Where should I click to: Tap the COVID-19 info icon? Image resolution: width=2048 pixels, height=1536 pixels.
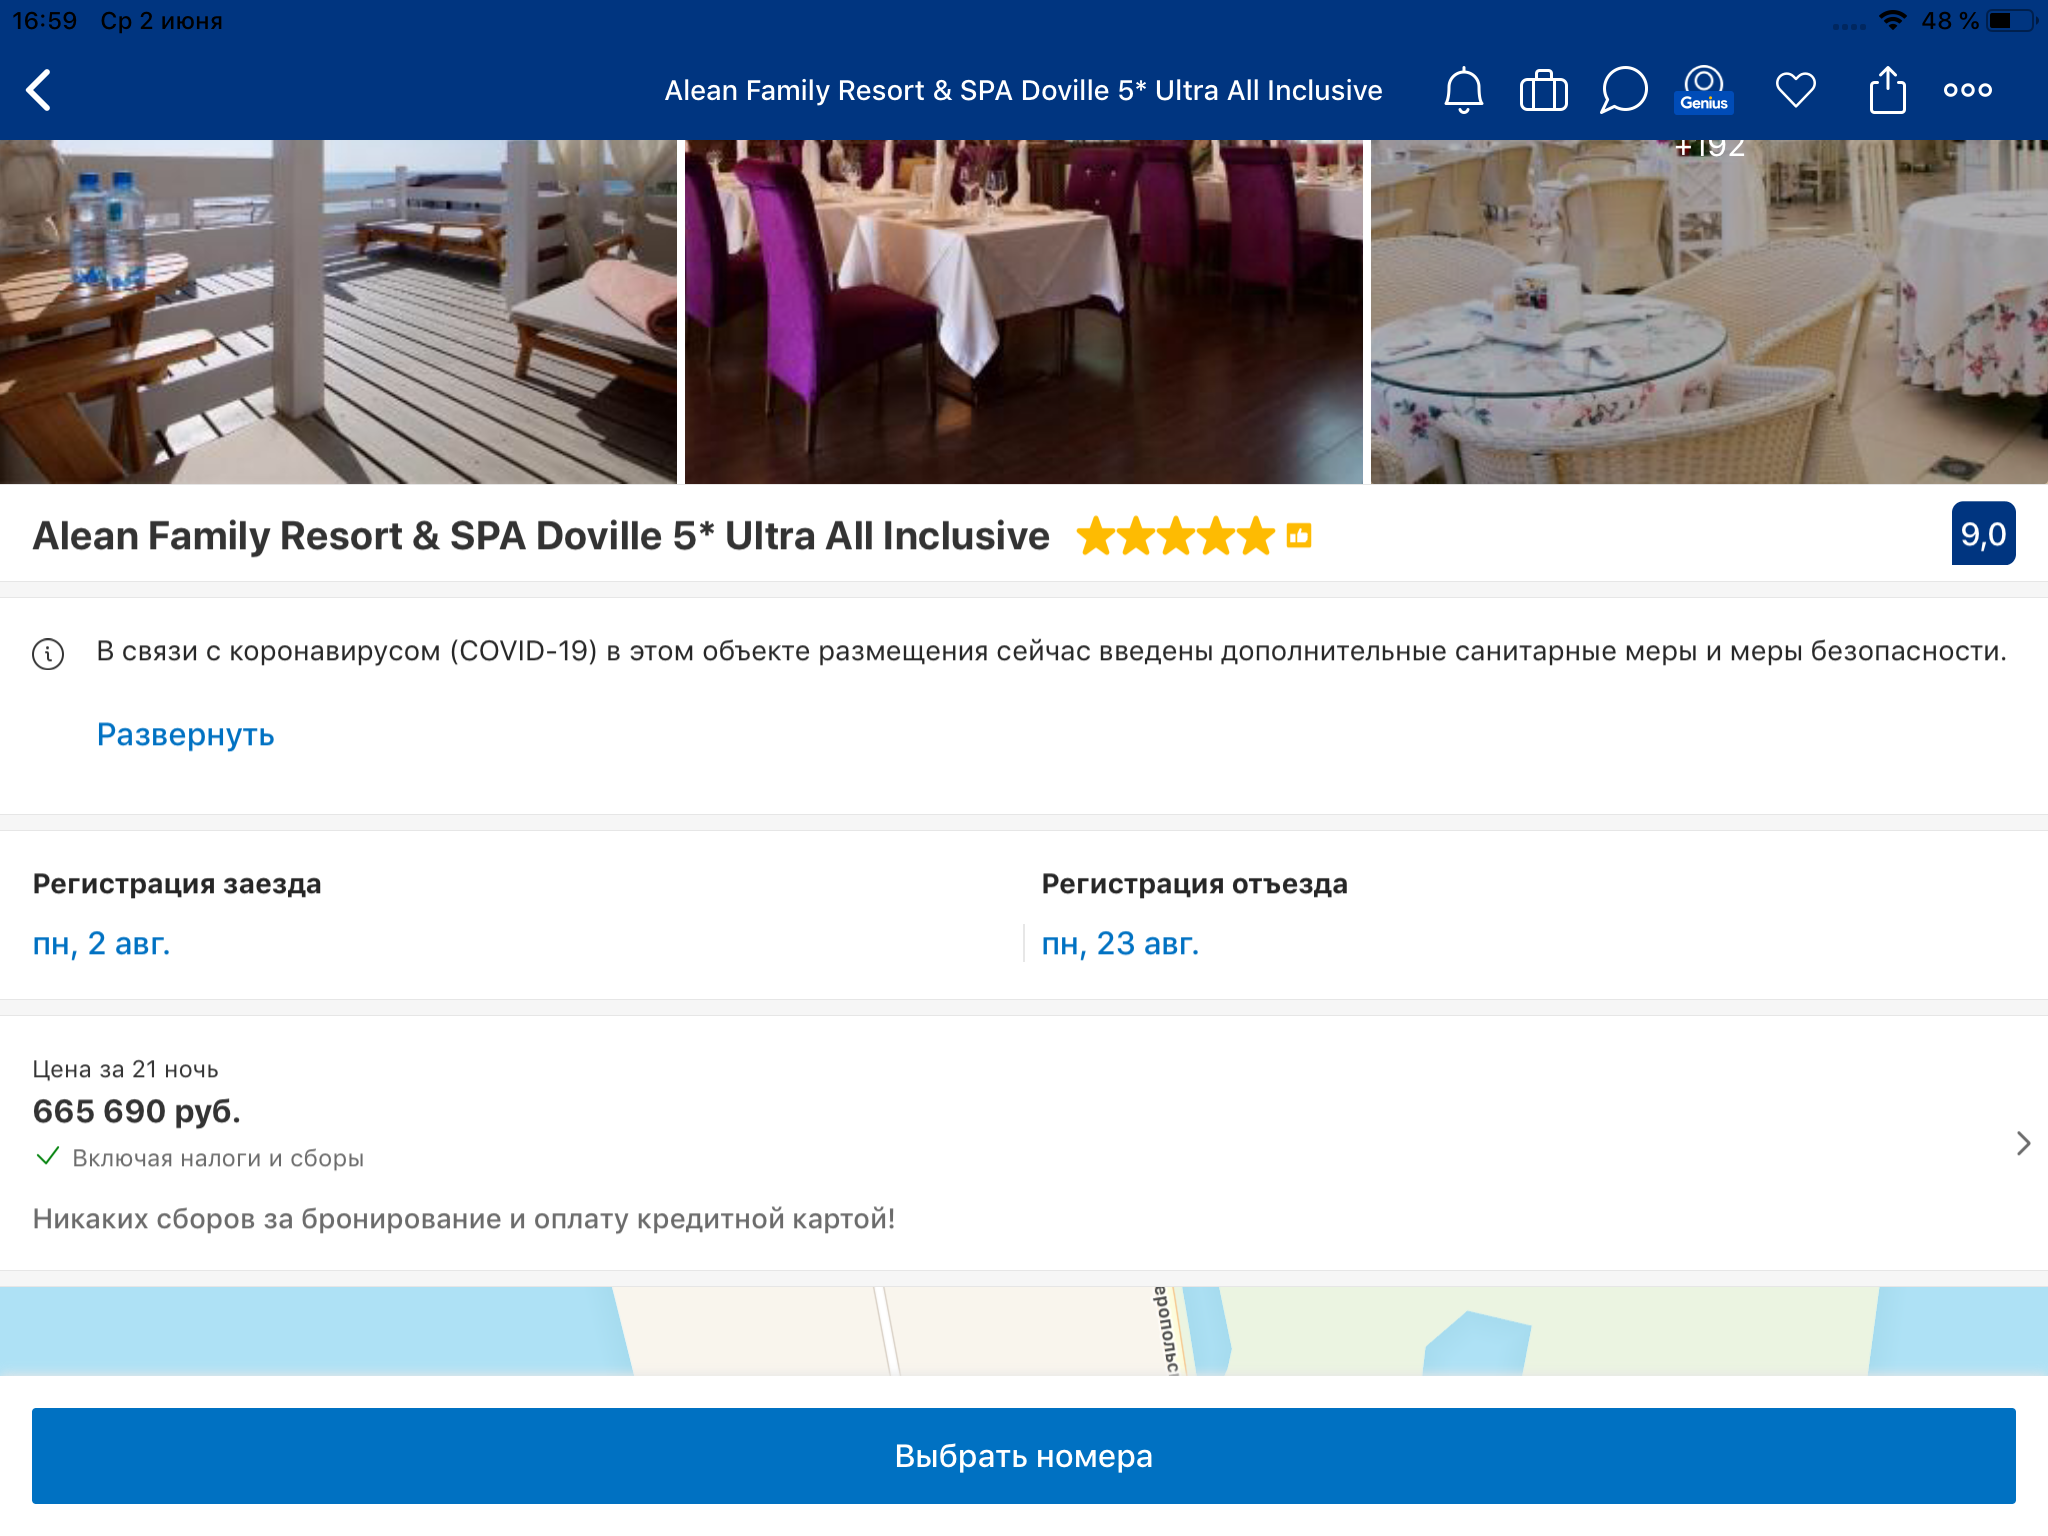click(x=48, y=653)
